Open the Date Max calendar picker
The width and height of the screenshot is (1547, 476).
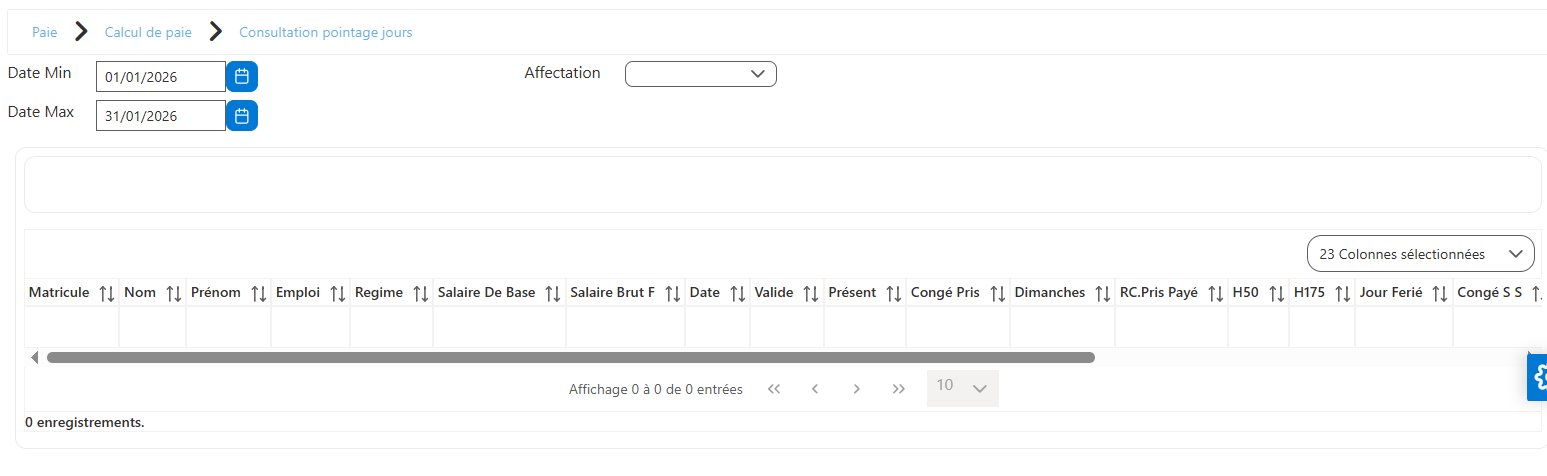click(x=242, y=116)
